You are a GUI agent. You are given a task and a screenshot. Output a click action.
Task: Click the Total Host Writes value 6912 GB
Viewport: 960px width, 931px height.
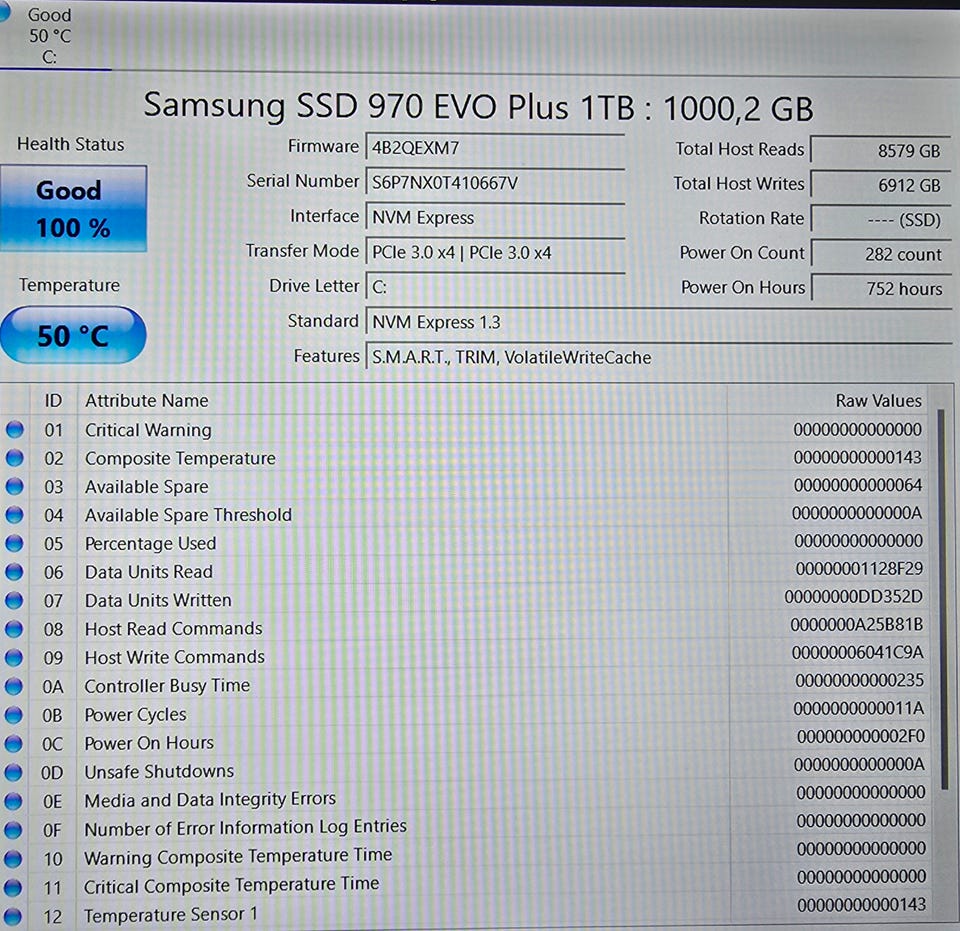[x=880, y=185]
